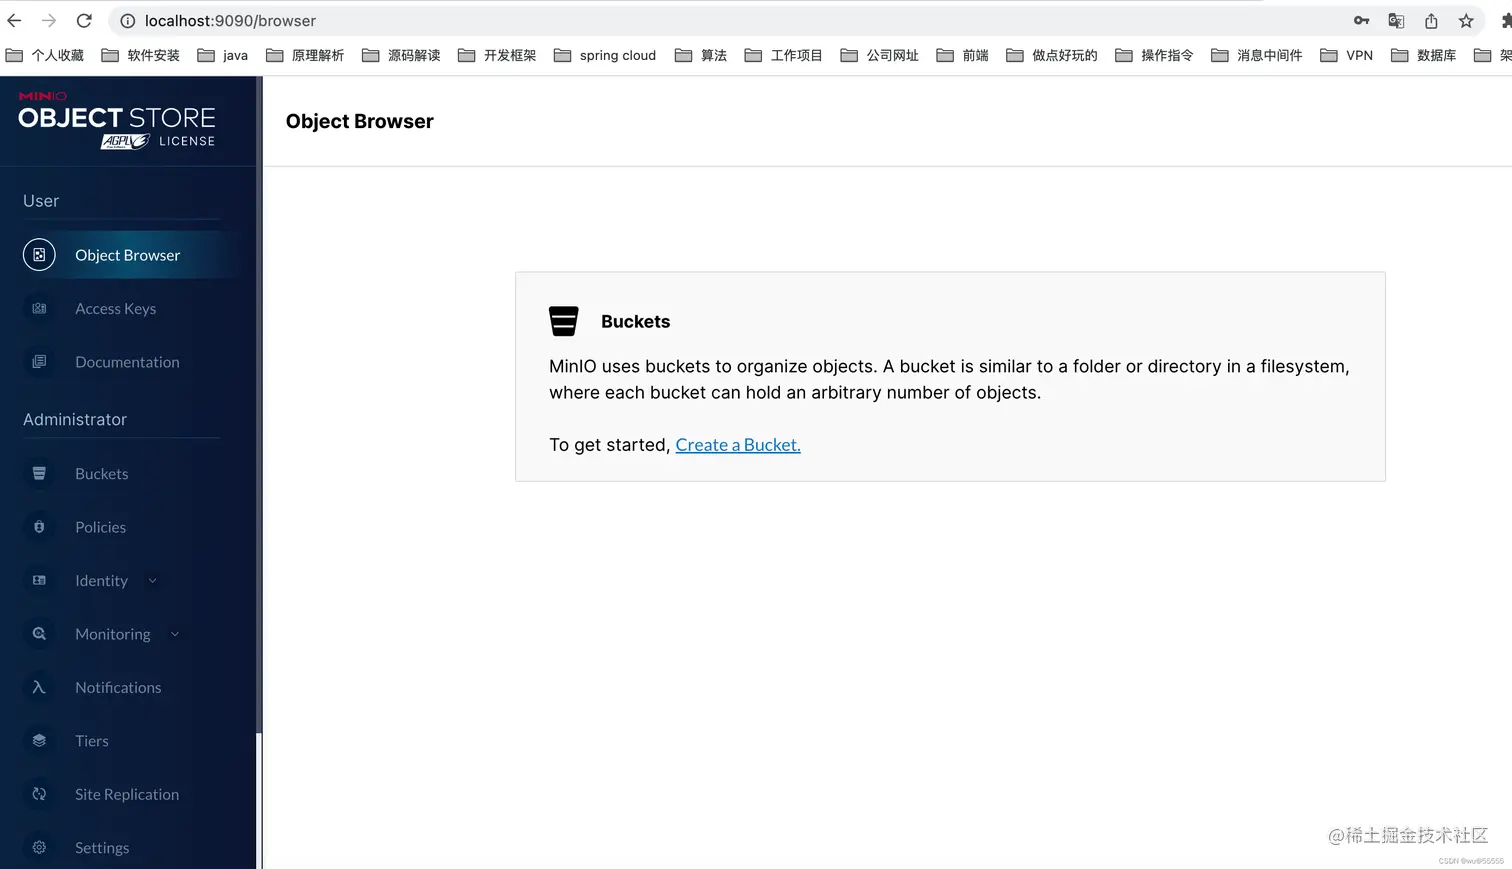The height and width of the screenshot is (869, 1512).
Task: Click the Documentation sidebar icon
Action: point(39,362)
